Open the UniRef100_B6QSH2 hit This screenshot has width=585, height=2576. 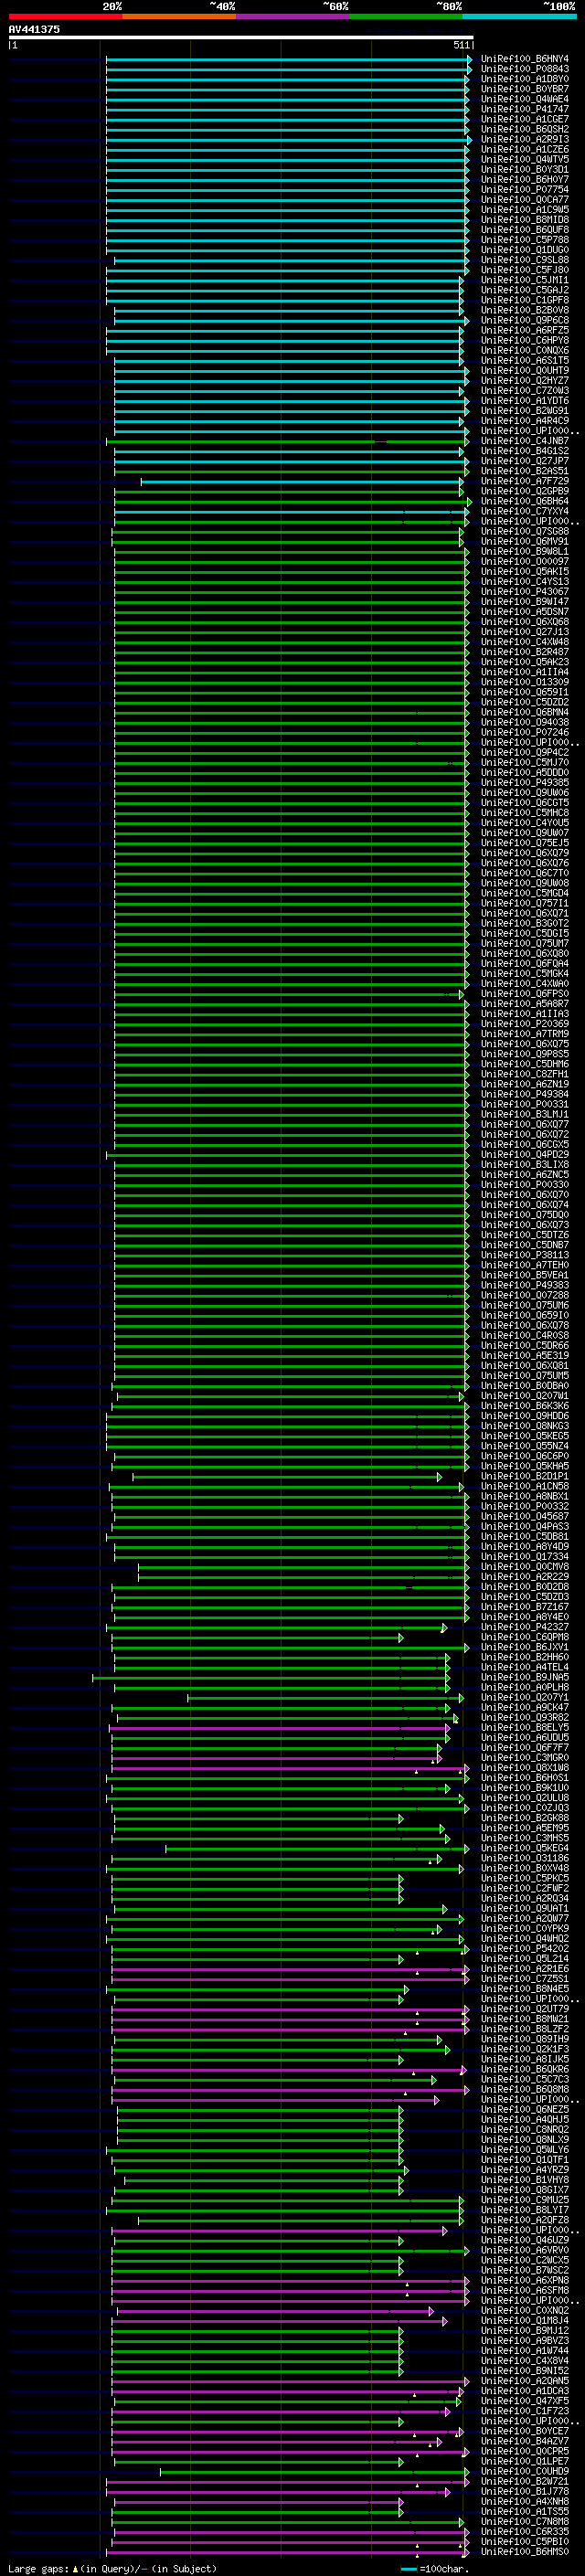click(x=525, y=129)
